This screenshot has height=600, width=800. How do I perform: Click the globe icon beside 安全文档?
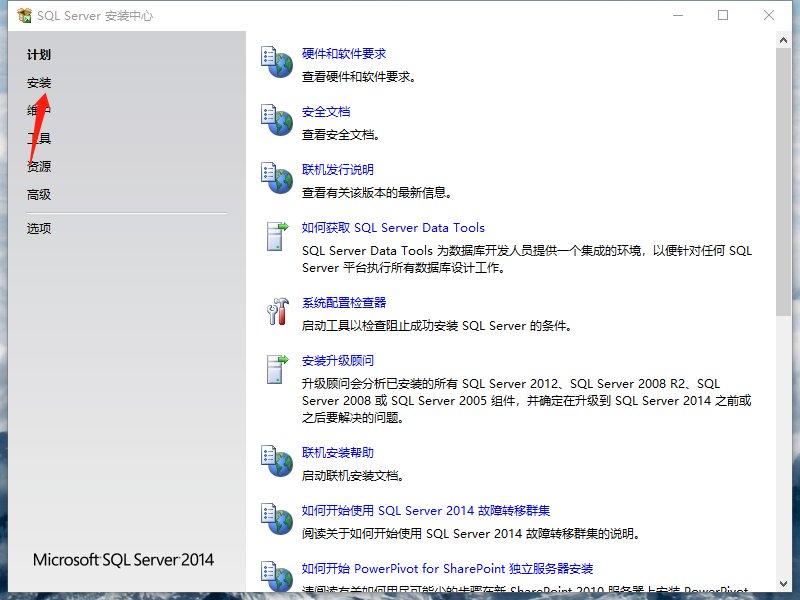point(277,120)
